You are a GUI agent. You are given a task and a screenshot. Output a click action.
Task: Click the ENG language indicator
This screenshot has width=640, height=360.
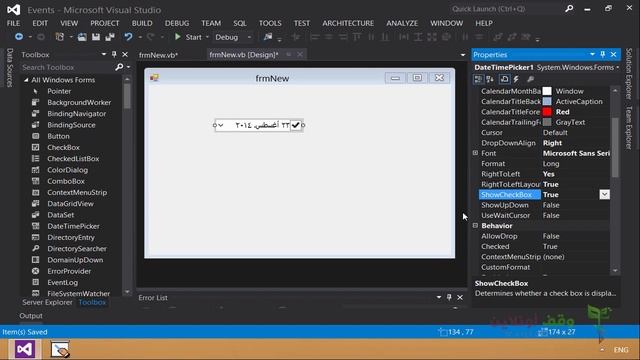[621, 350]
